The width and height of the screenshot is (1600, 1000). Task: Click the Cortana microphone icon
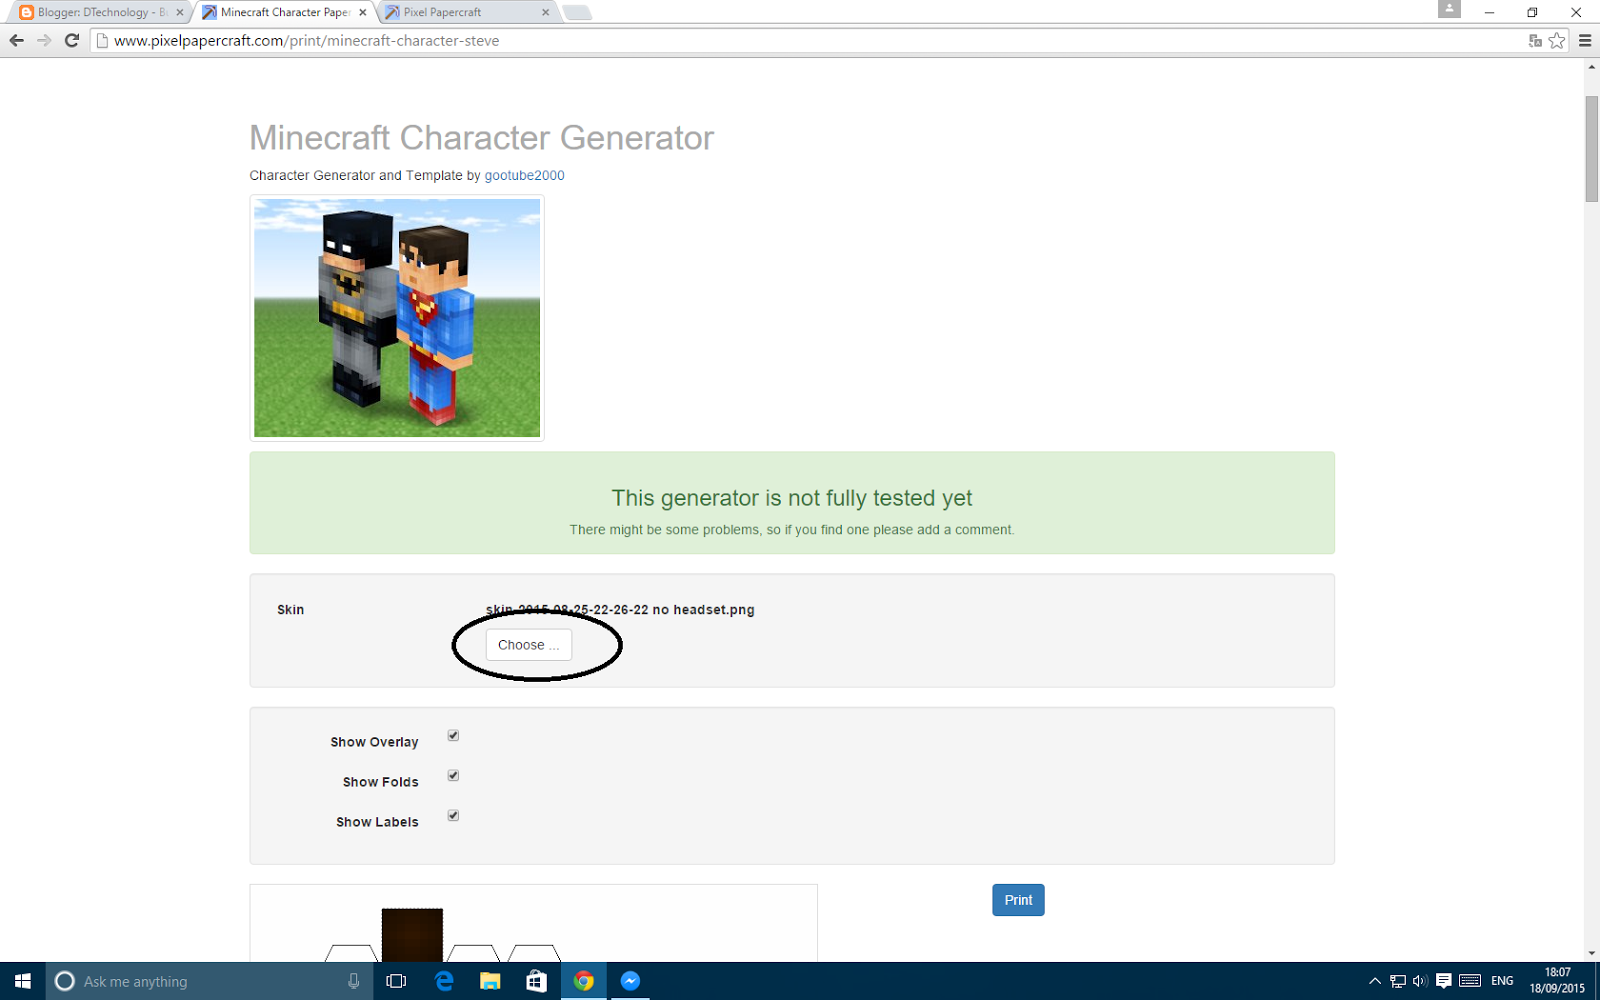(353, 981)
